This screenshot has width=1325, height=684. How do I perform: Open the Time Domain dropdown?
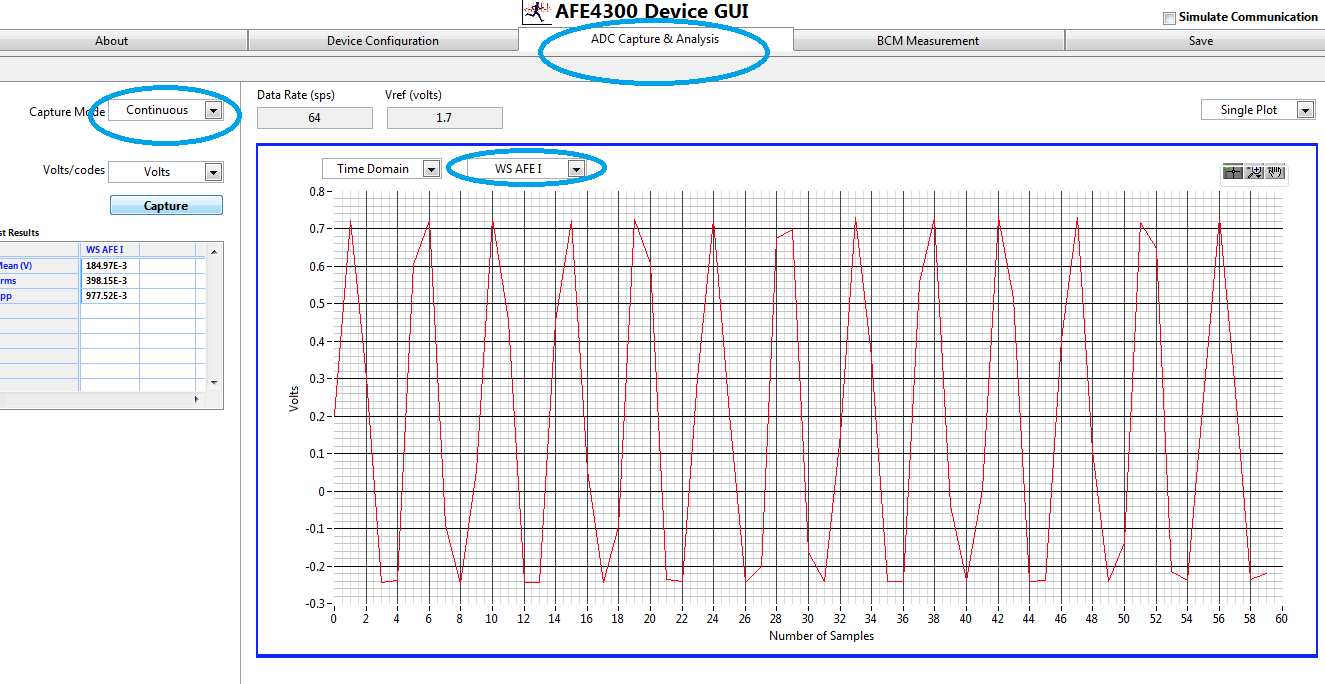(x=381, y=169)
